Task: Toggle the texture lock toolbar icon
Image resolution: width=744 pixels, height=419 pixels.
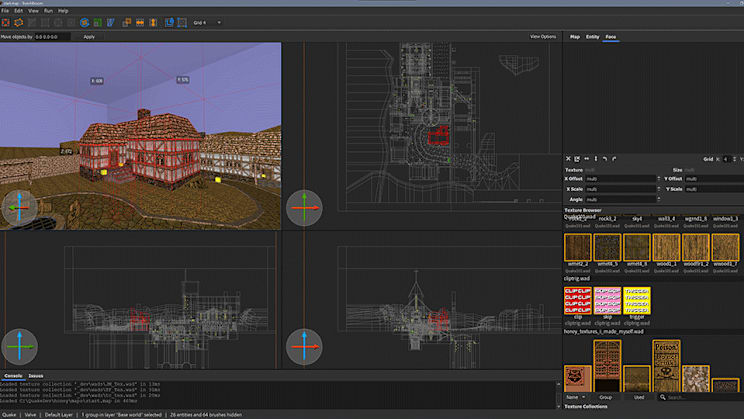Action: pos(169,22)
